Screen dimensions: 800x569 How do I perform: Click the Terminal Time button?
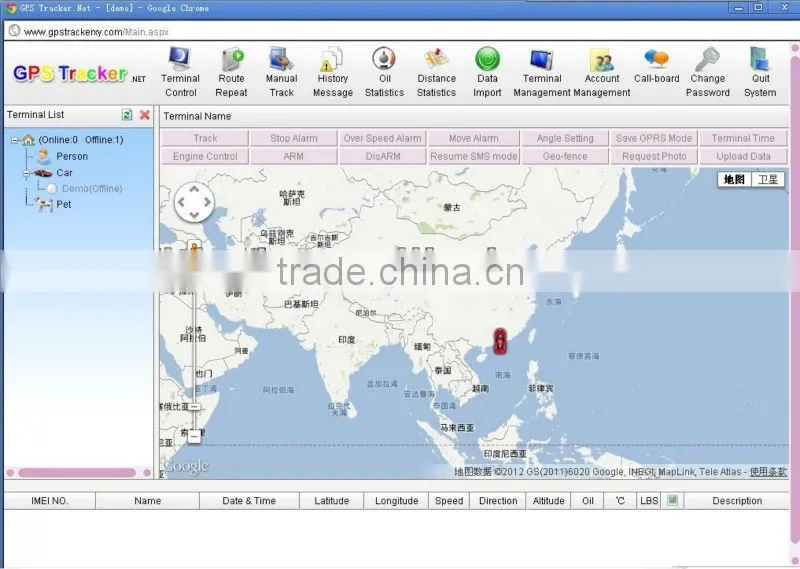pos(743,138)
